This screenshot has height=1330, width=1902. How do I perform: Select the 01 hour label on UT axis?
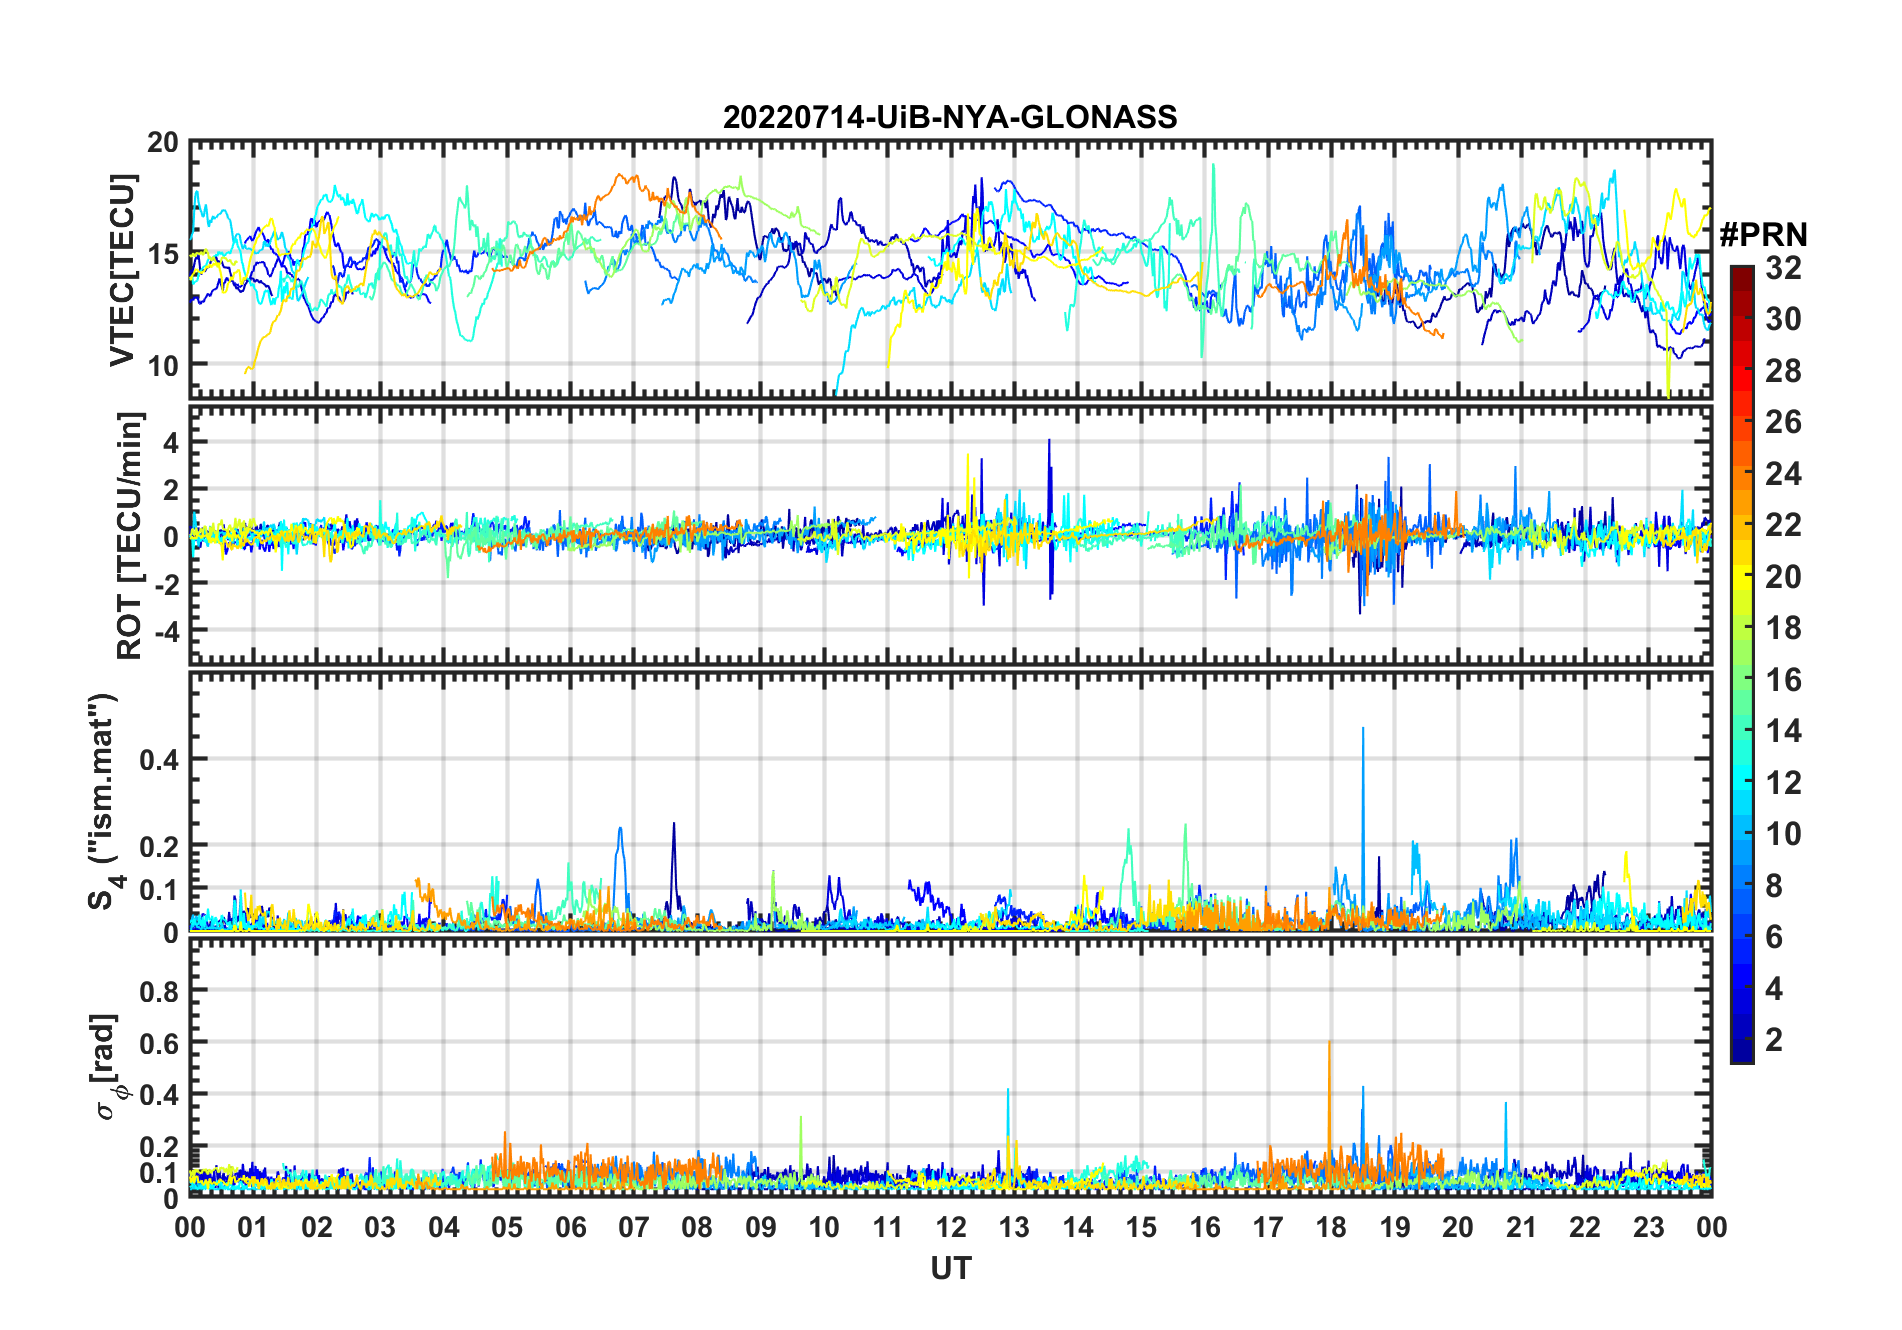253,1228
